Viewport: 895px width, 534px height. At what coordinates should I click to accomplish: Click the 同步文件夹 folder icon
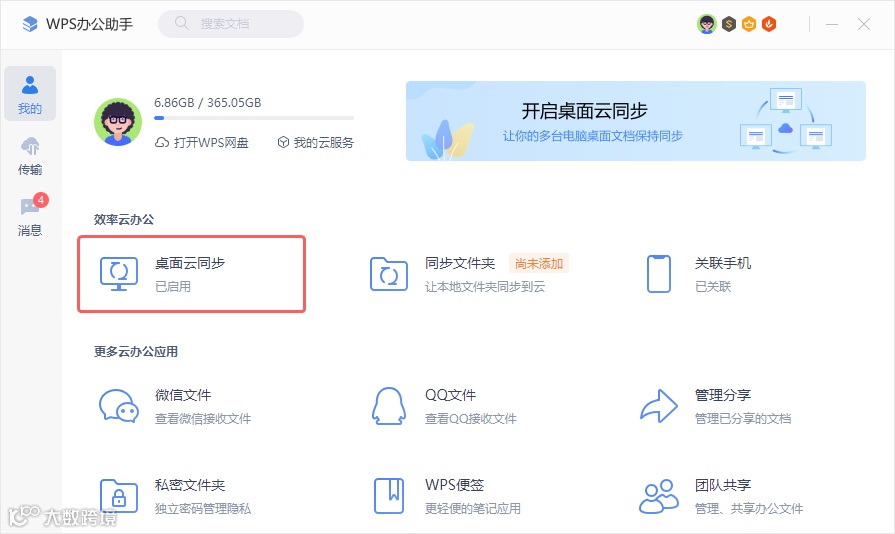389,274
